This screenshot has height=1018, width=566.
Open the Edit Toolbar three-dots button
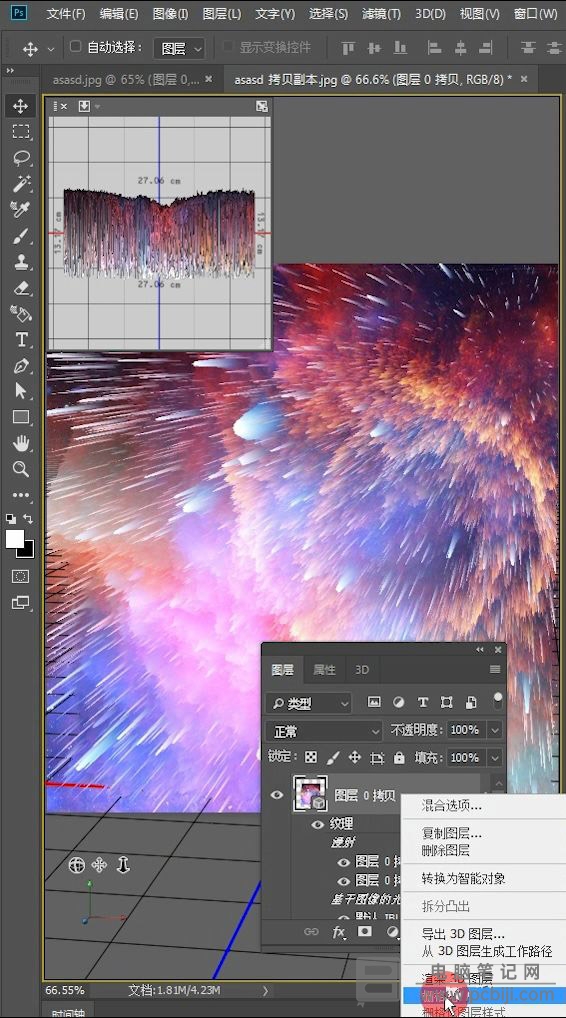pos(21,495)
